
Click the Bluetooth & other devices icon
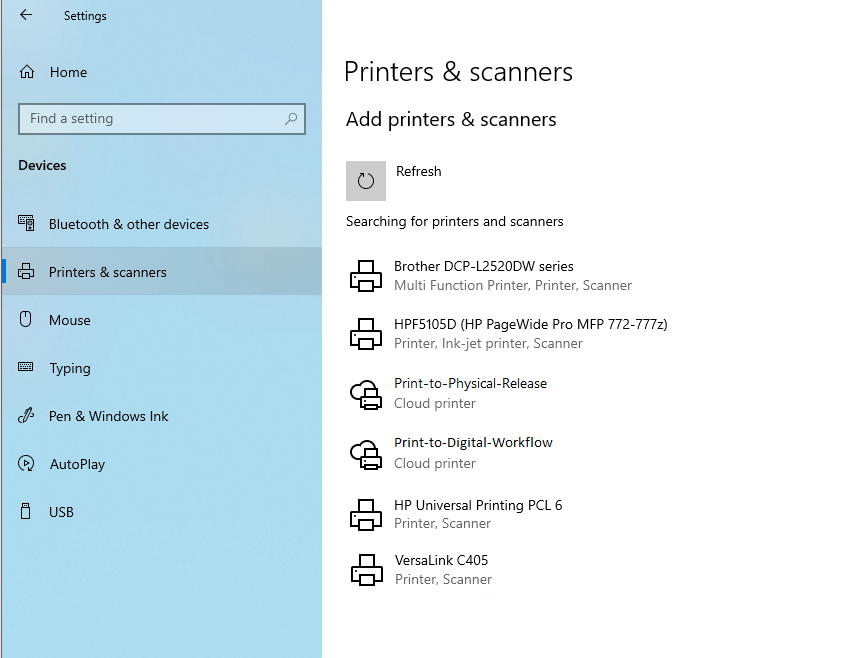point(26,223)
